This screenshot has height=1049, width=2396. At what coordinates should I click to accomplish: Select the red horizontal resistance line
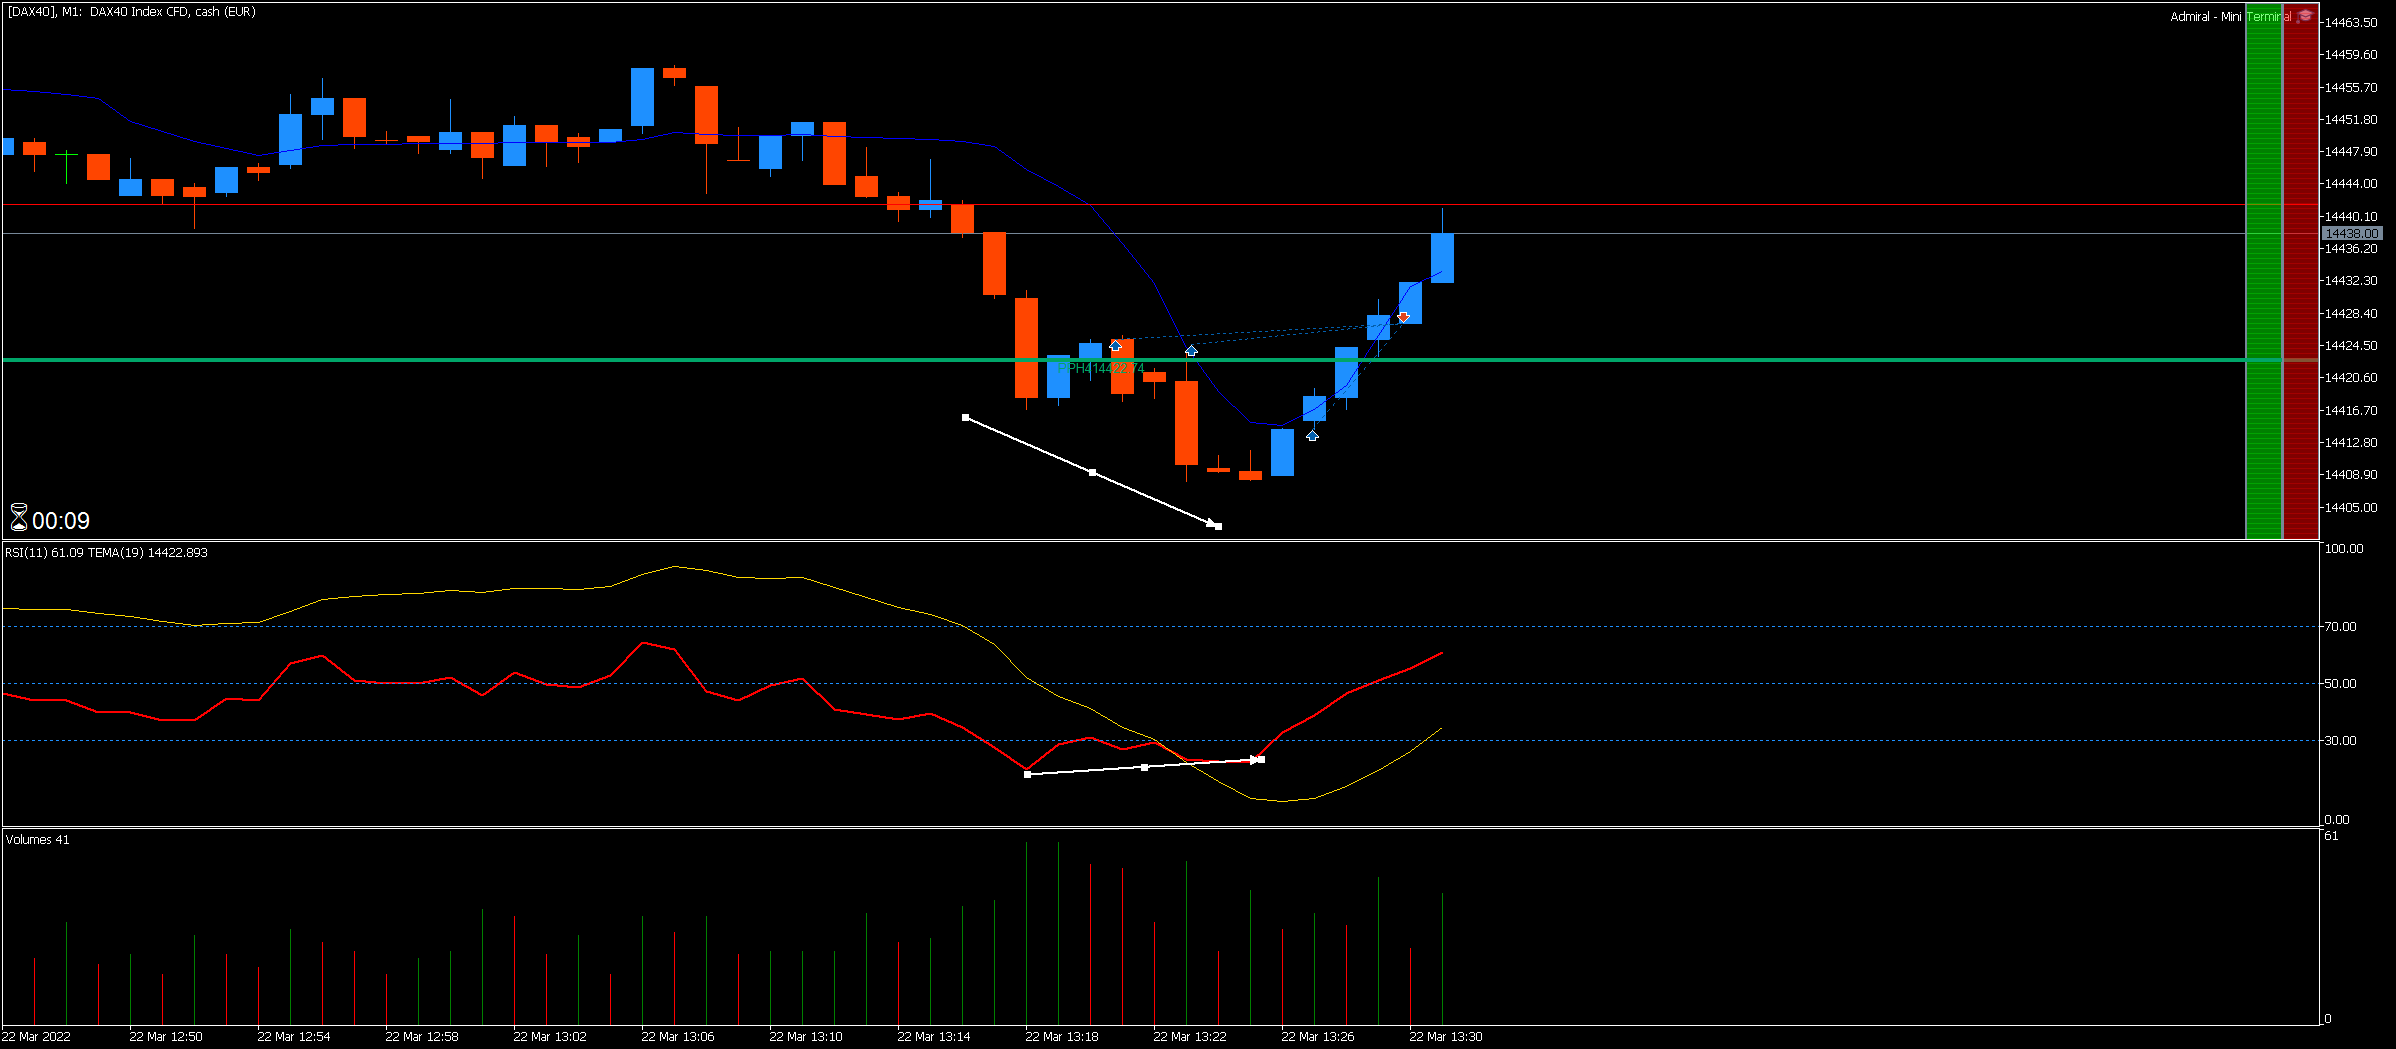[1124, 205]
